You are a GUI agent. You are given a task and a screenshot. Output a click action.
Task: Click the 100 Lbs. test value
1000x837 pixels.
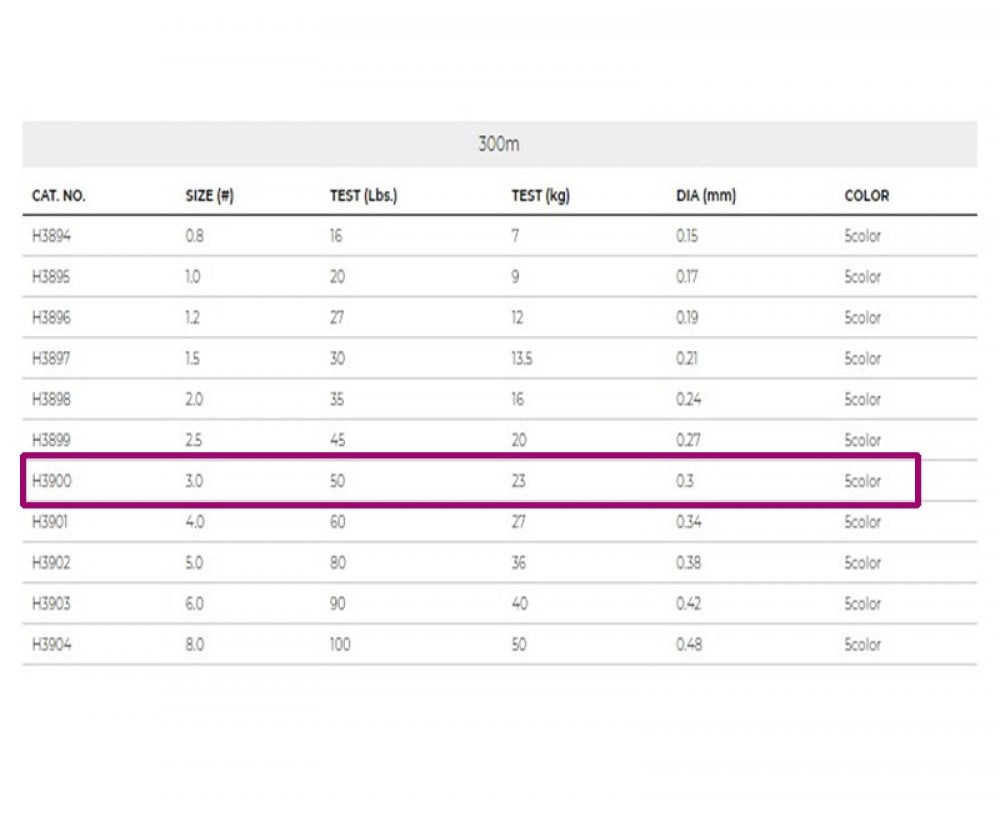[x=340, y=645]
